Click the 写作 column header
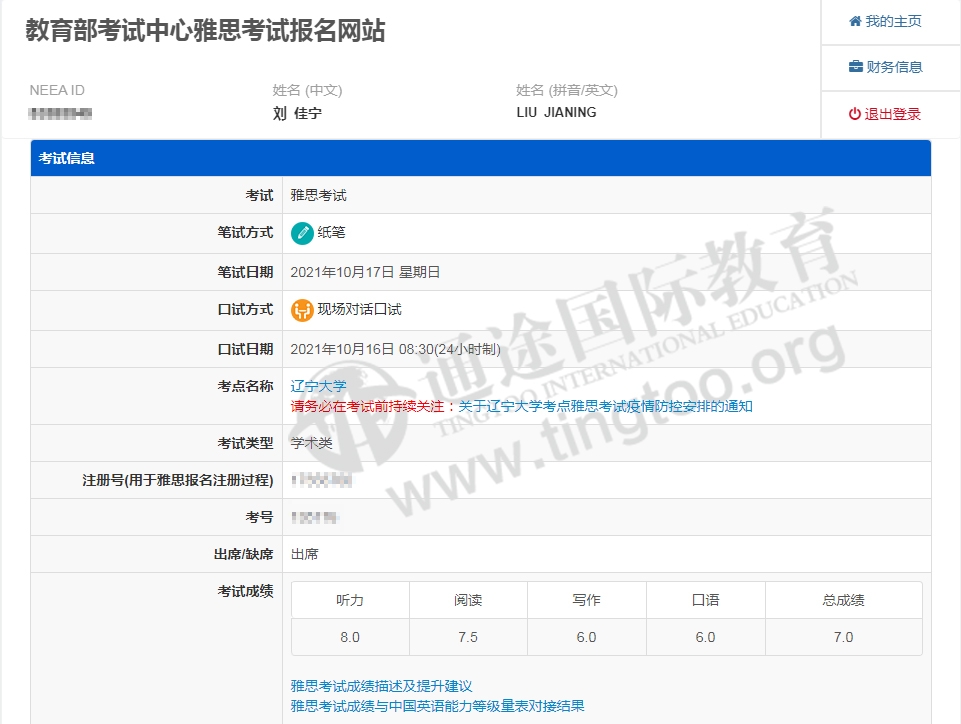The image size is (961, 724). tap(587, 600)
